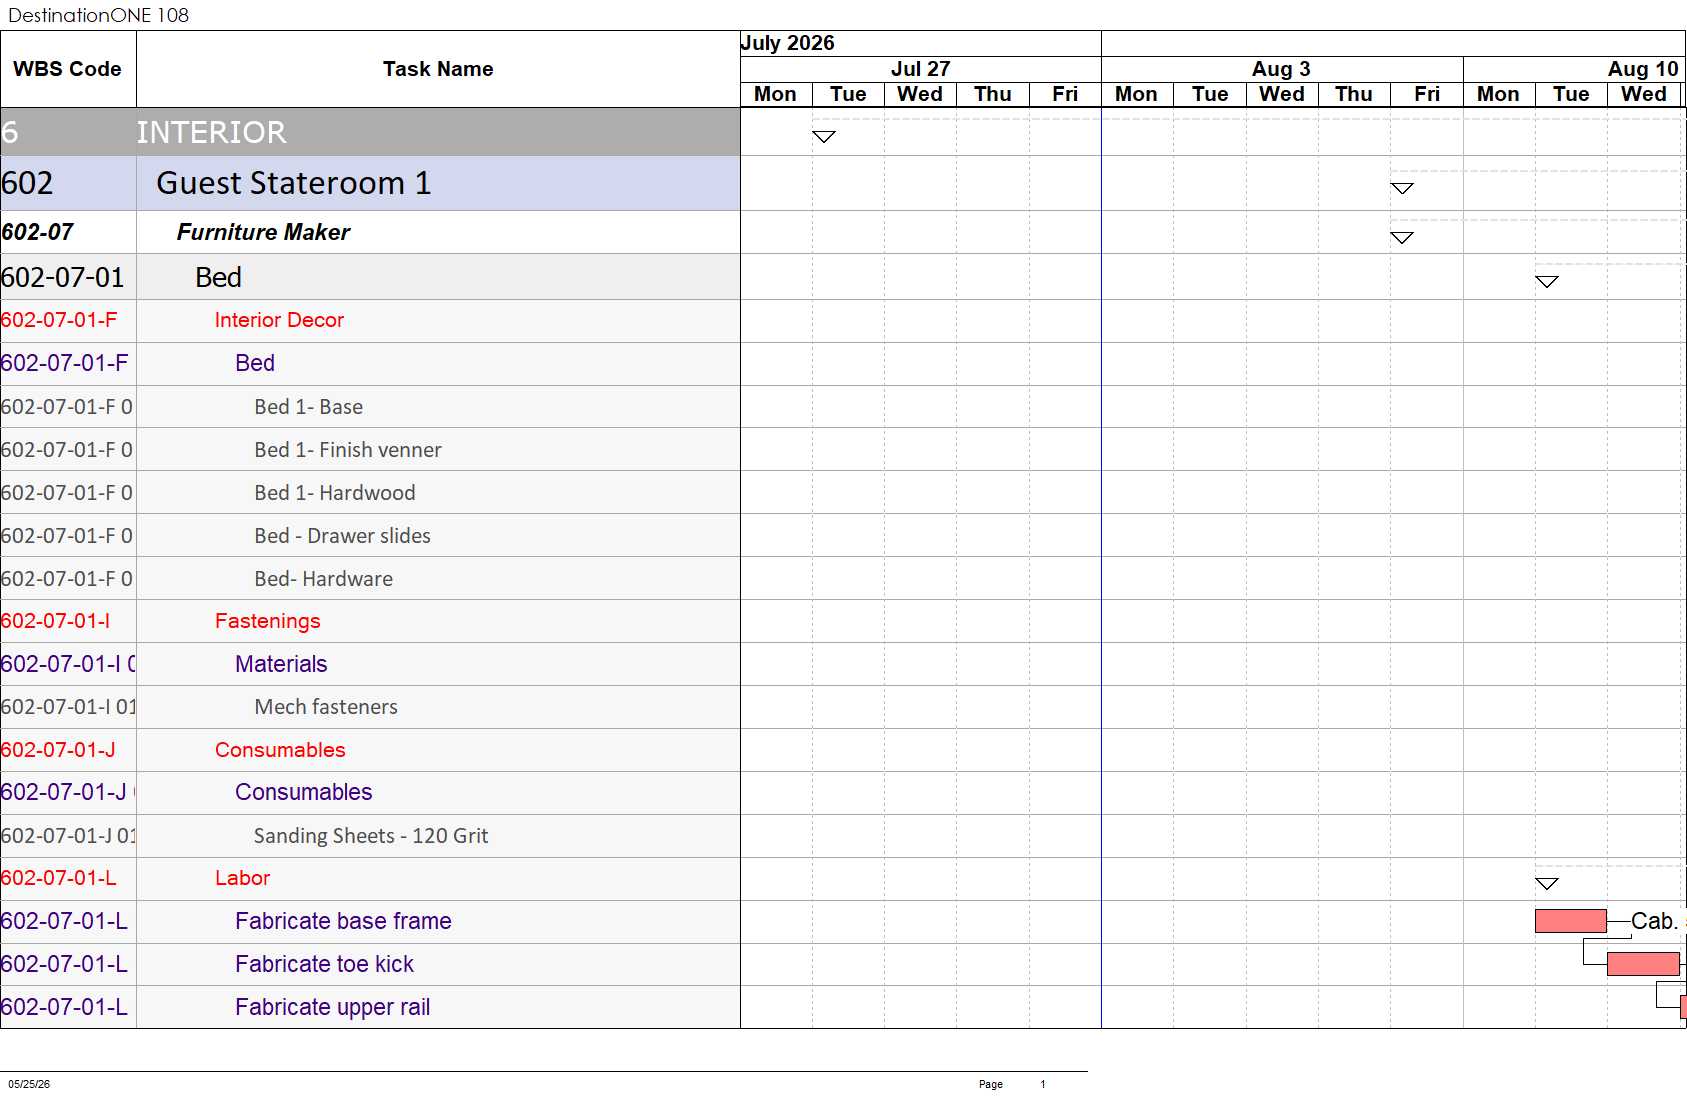Click the Task Name column header
Image resolution: width=1687 pixels, height=1097 pixels.
click(438, 69)
